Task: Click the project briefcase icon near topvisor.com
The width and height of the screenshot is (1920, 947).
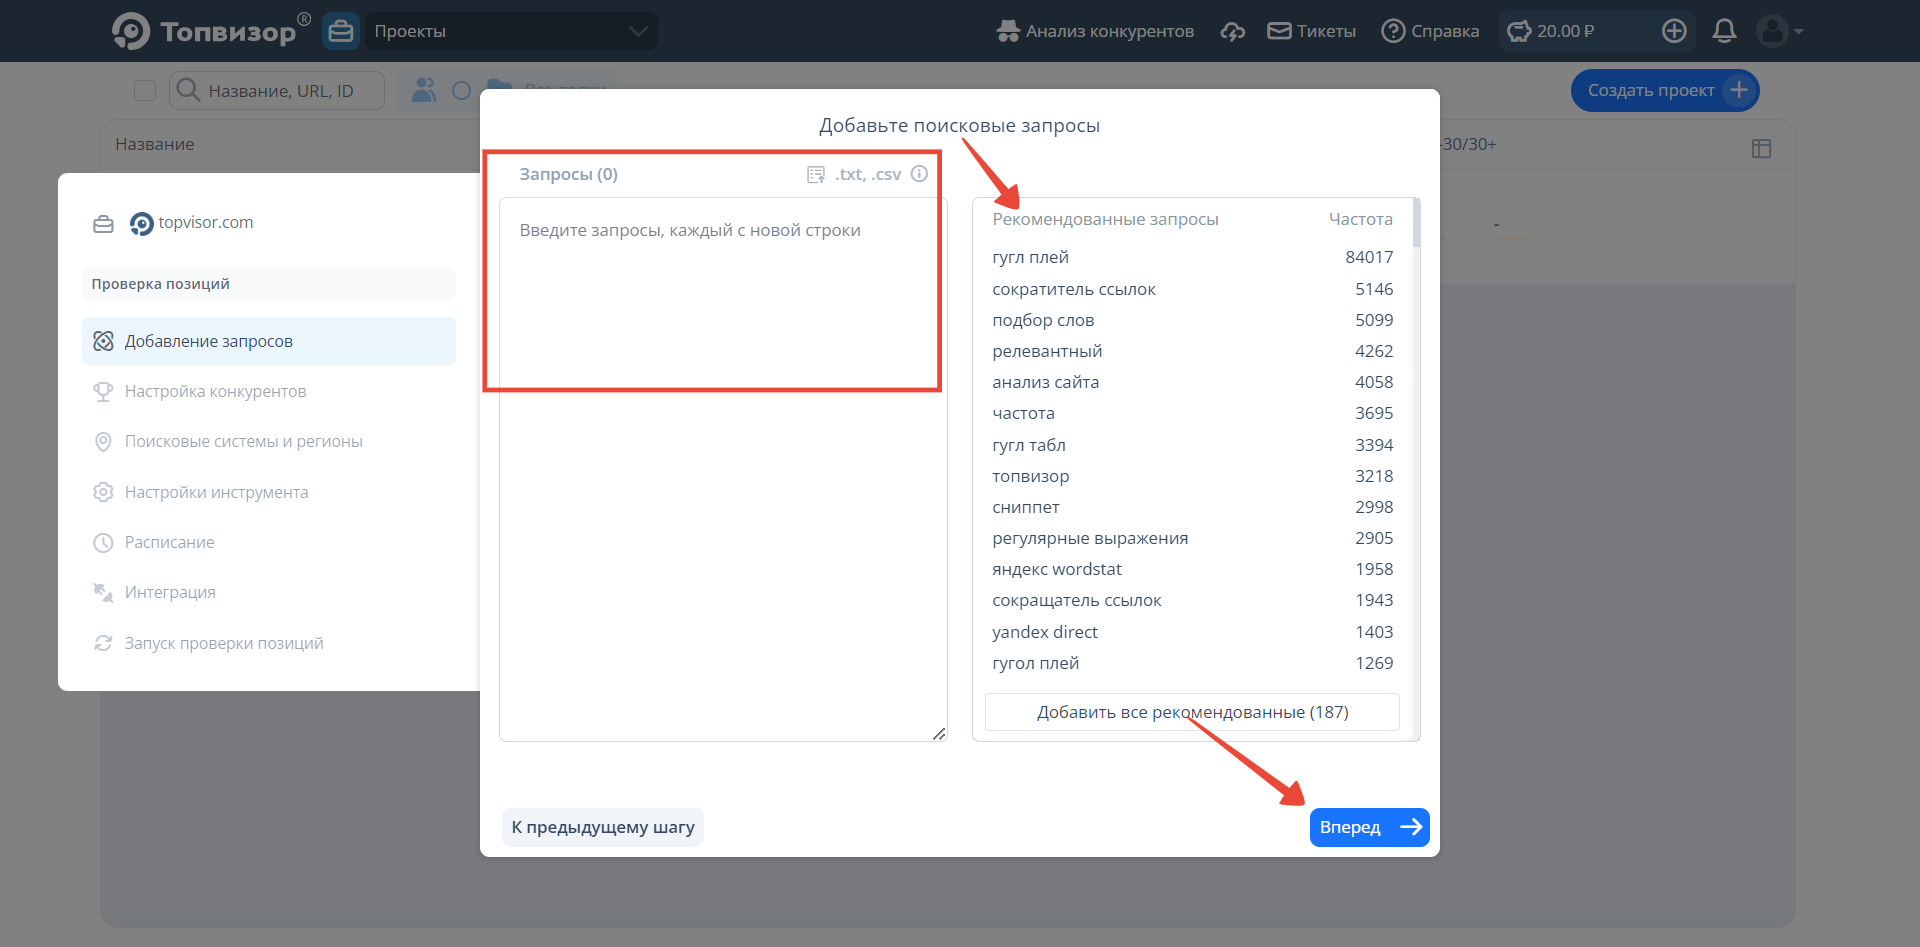Action: tap(103, 224)
